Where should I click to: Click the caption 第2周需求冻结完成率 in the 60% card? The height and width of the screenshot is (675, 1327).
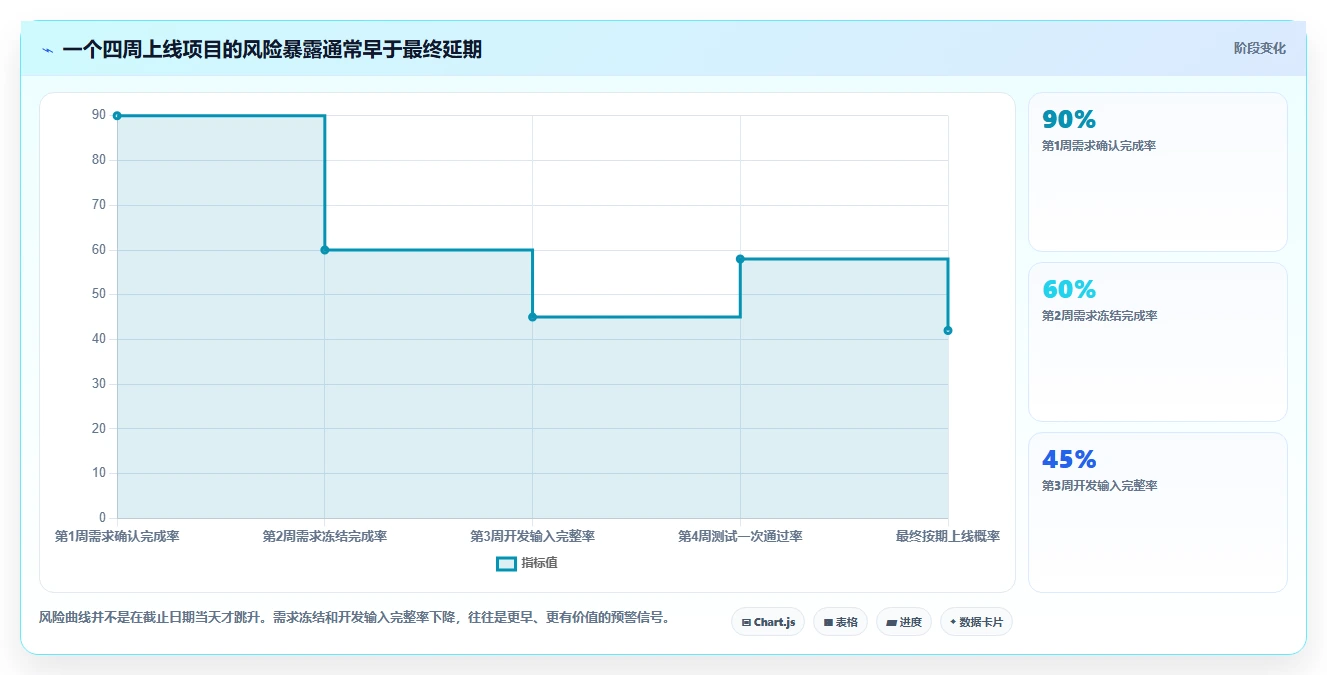pyautogui.click(x=1099, y=316)
